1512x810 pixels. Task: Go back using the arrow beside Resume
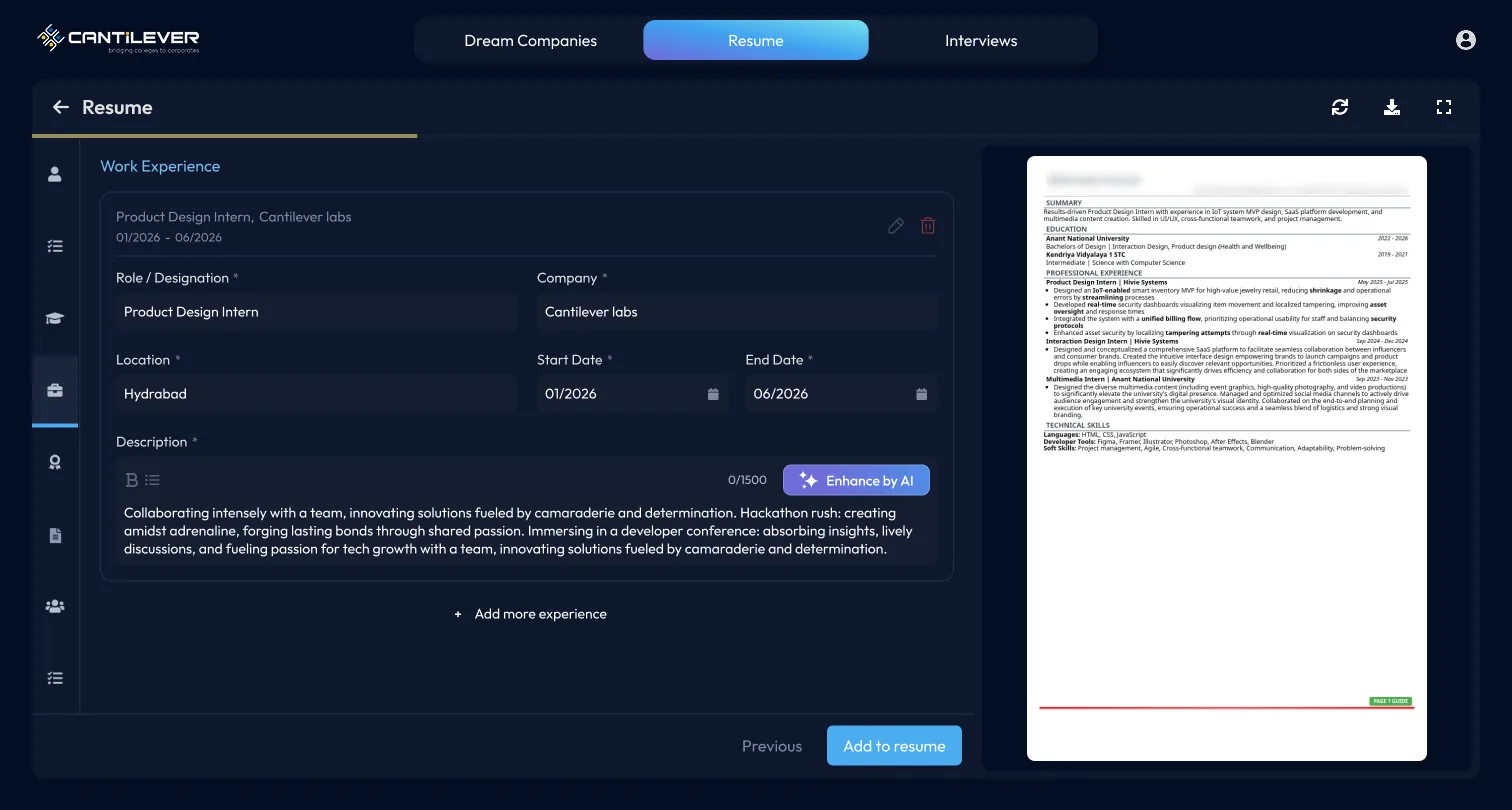coord(61,107)
